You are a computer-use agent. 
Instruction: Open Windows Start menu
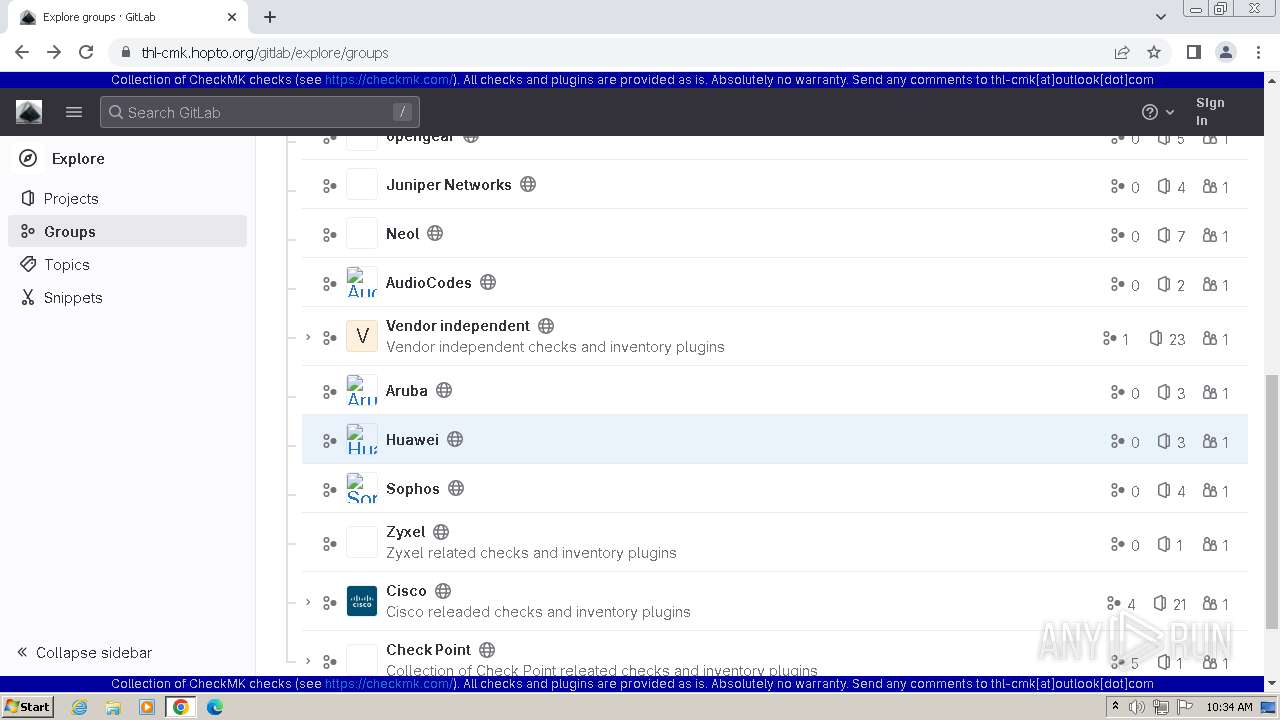click(28, 706)
